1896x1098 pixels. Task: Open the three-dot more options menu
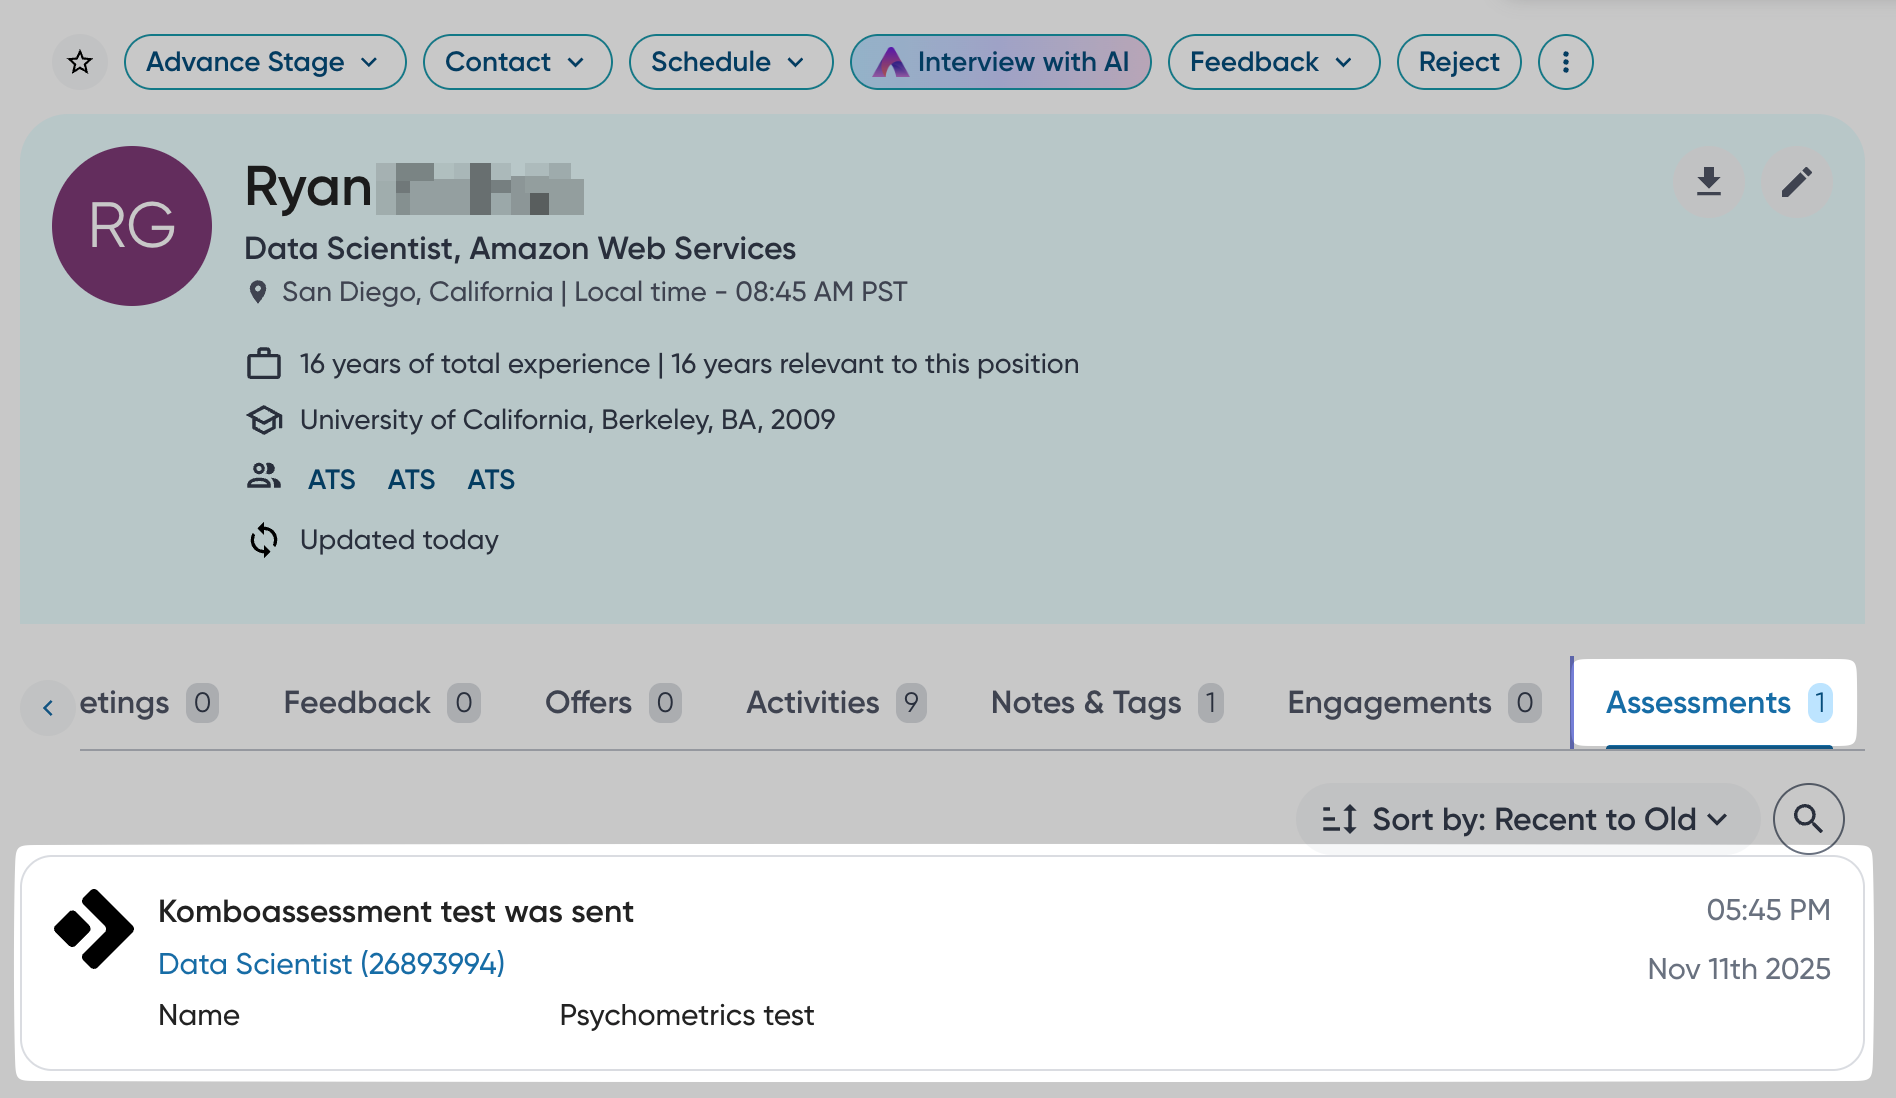pos(1565,62)
